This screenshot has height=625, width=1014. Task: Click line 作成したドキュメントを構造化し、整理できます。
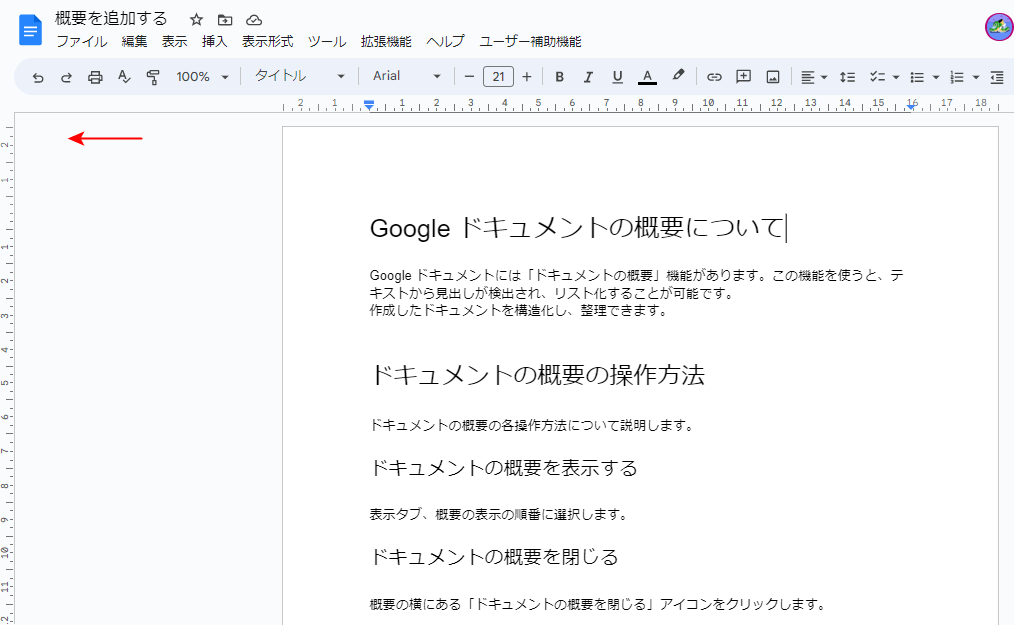519,311
